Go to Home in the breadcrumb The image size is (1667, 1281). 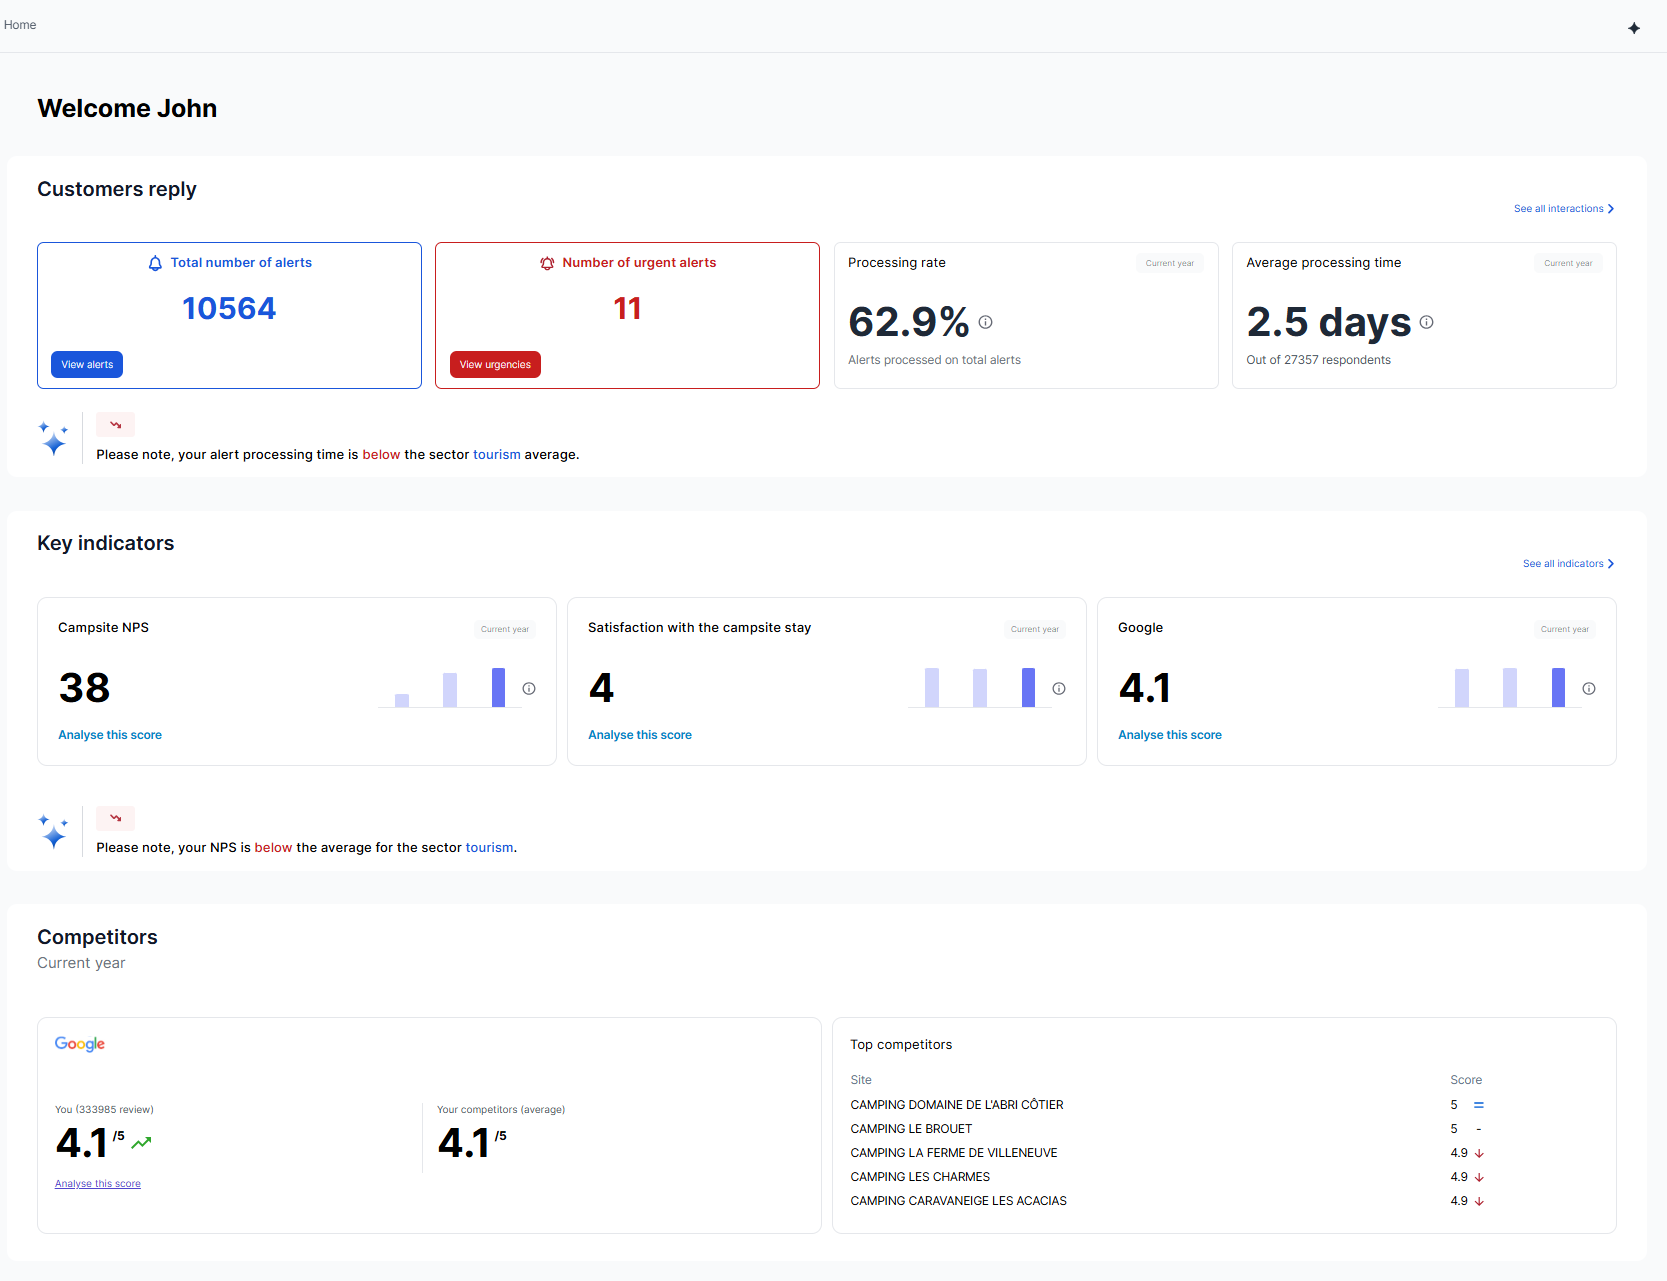click(x=20, y=25)
